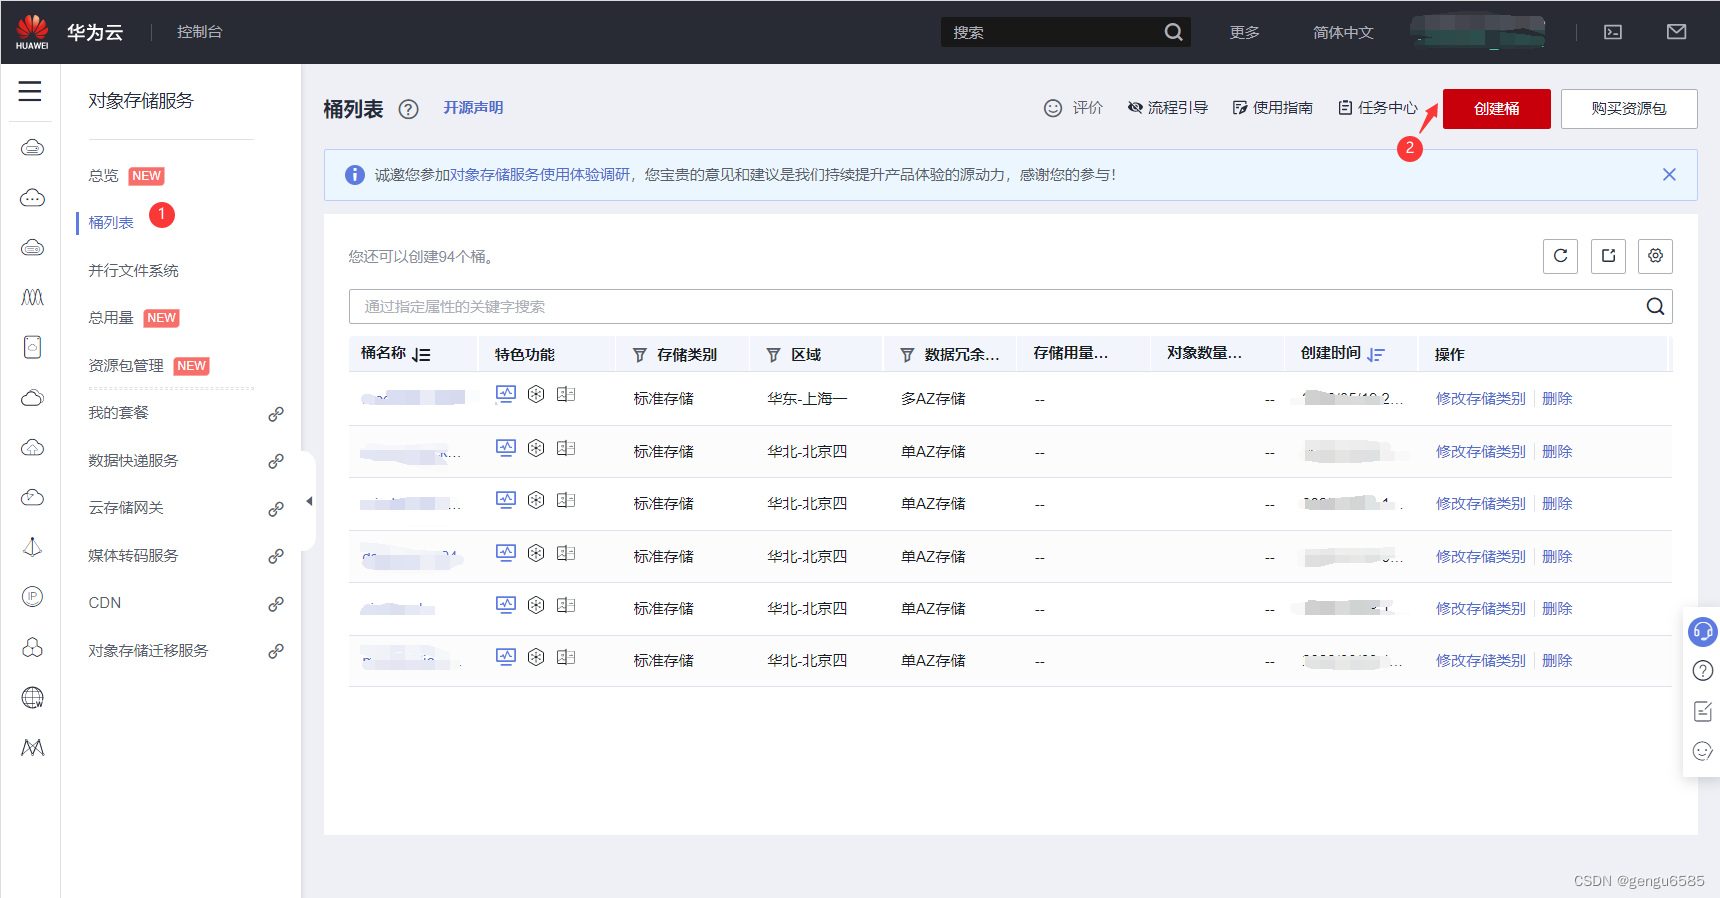Open 使用指南

click(x=1273, y=108)
